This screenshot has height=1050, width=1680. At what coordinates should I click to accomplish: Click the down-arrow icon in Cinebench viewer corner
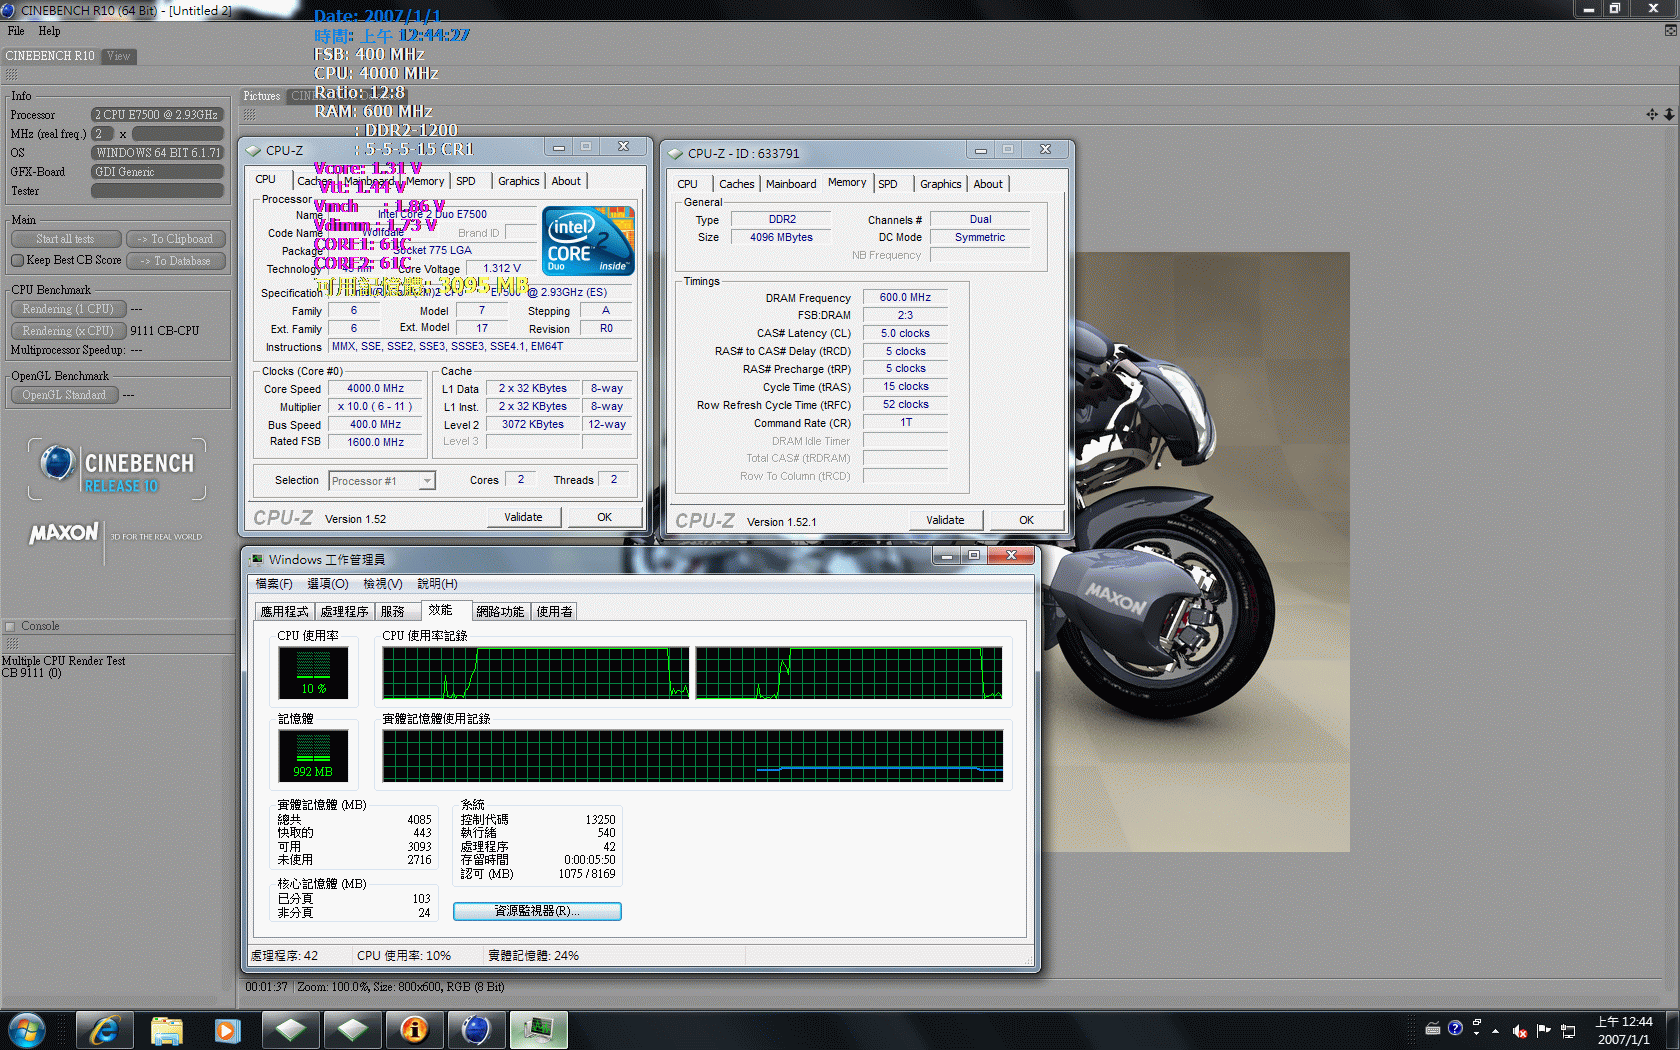click(x=1669, y=114)
